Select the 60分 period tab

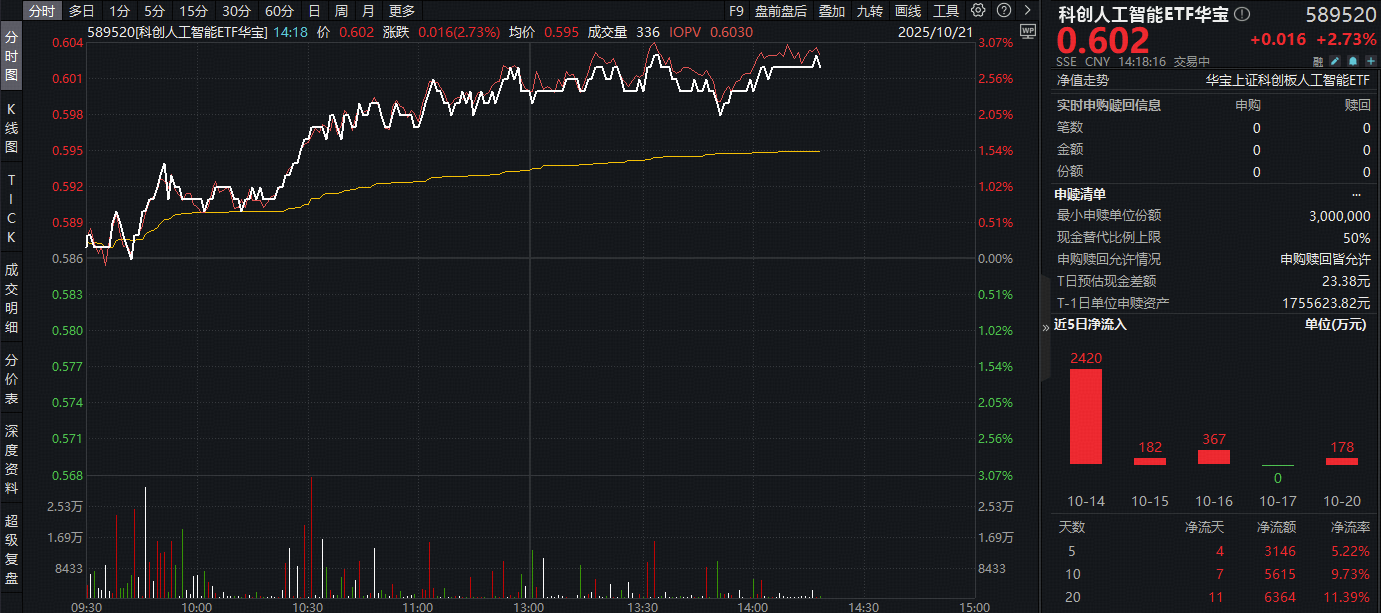pos(279,11)
